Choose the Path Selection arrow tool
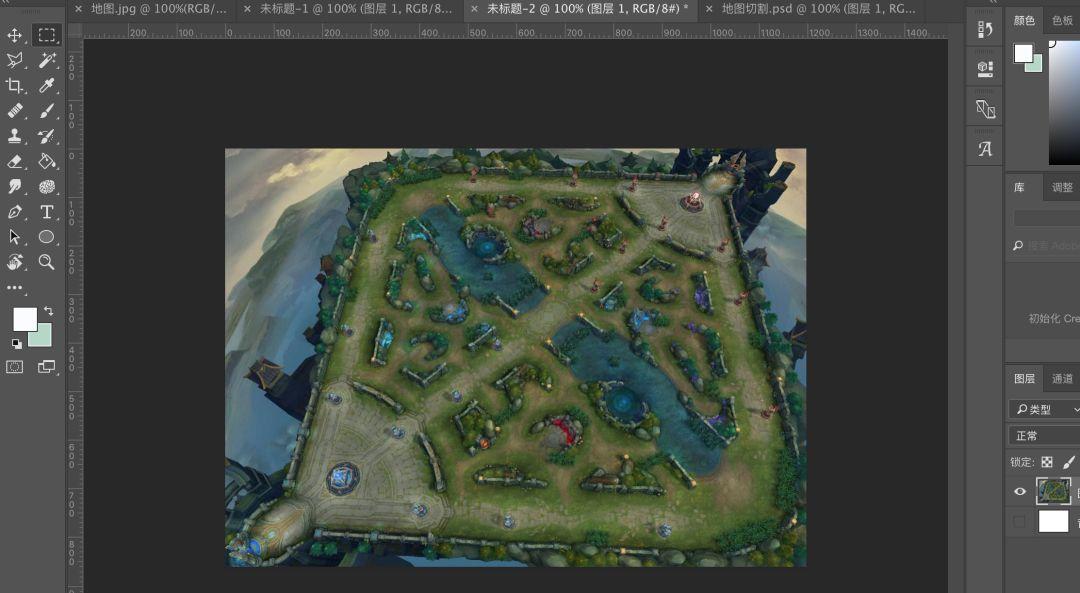Image resolution: width=1080 pixels, height=593 pixels. pos(14,237)
